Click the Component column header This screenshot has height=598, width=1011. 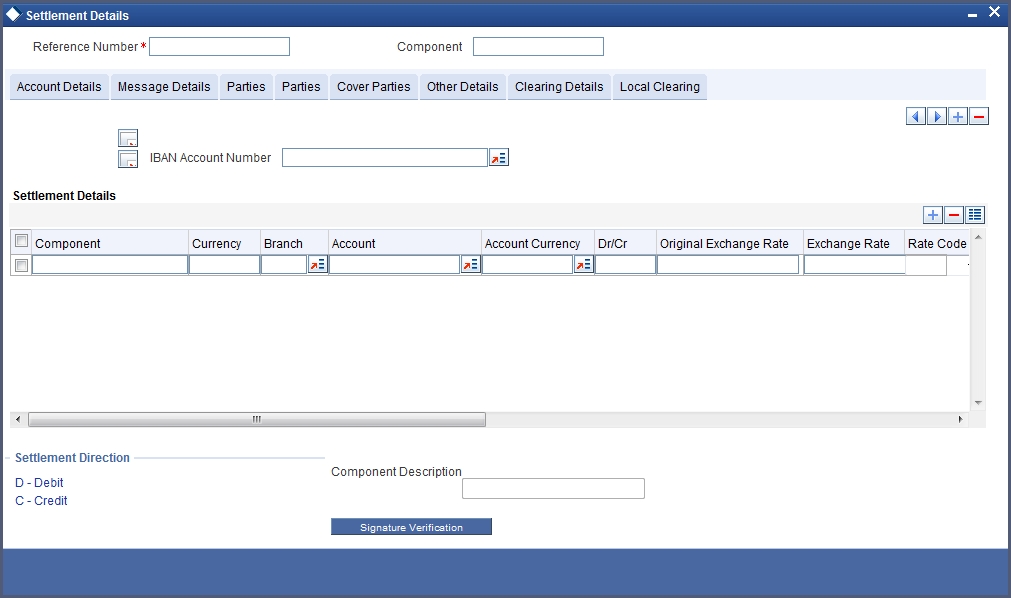(68, 244)
